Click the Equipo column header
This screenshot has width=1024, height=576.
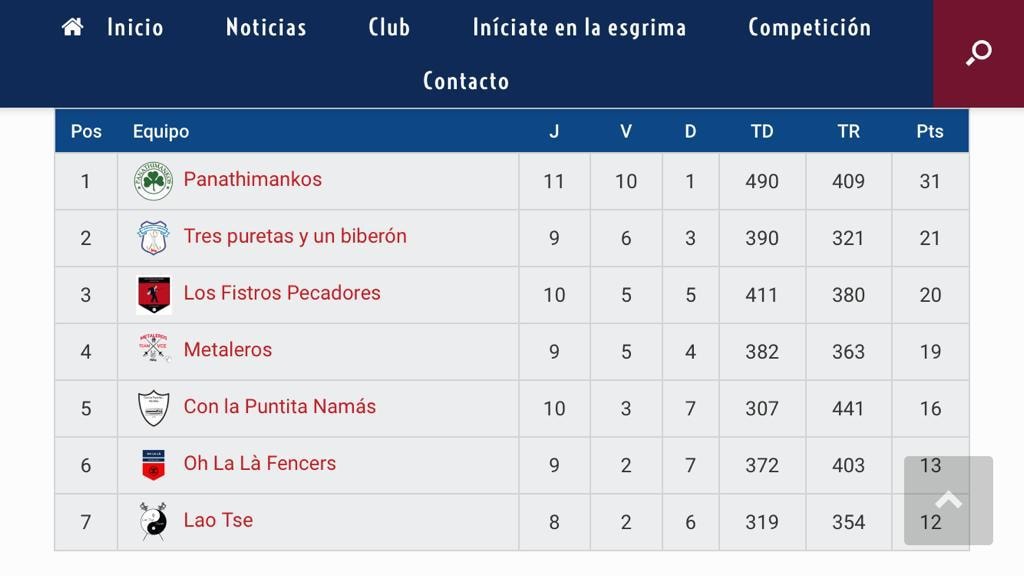point(161,131)
